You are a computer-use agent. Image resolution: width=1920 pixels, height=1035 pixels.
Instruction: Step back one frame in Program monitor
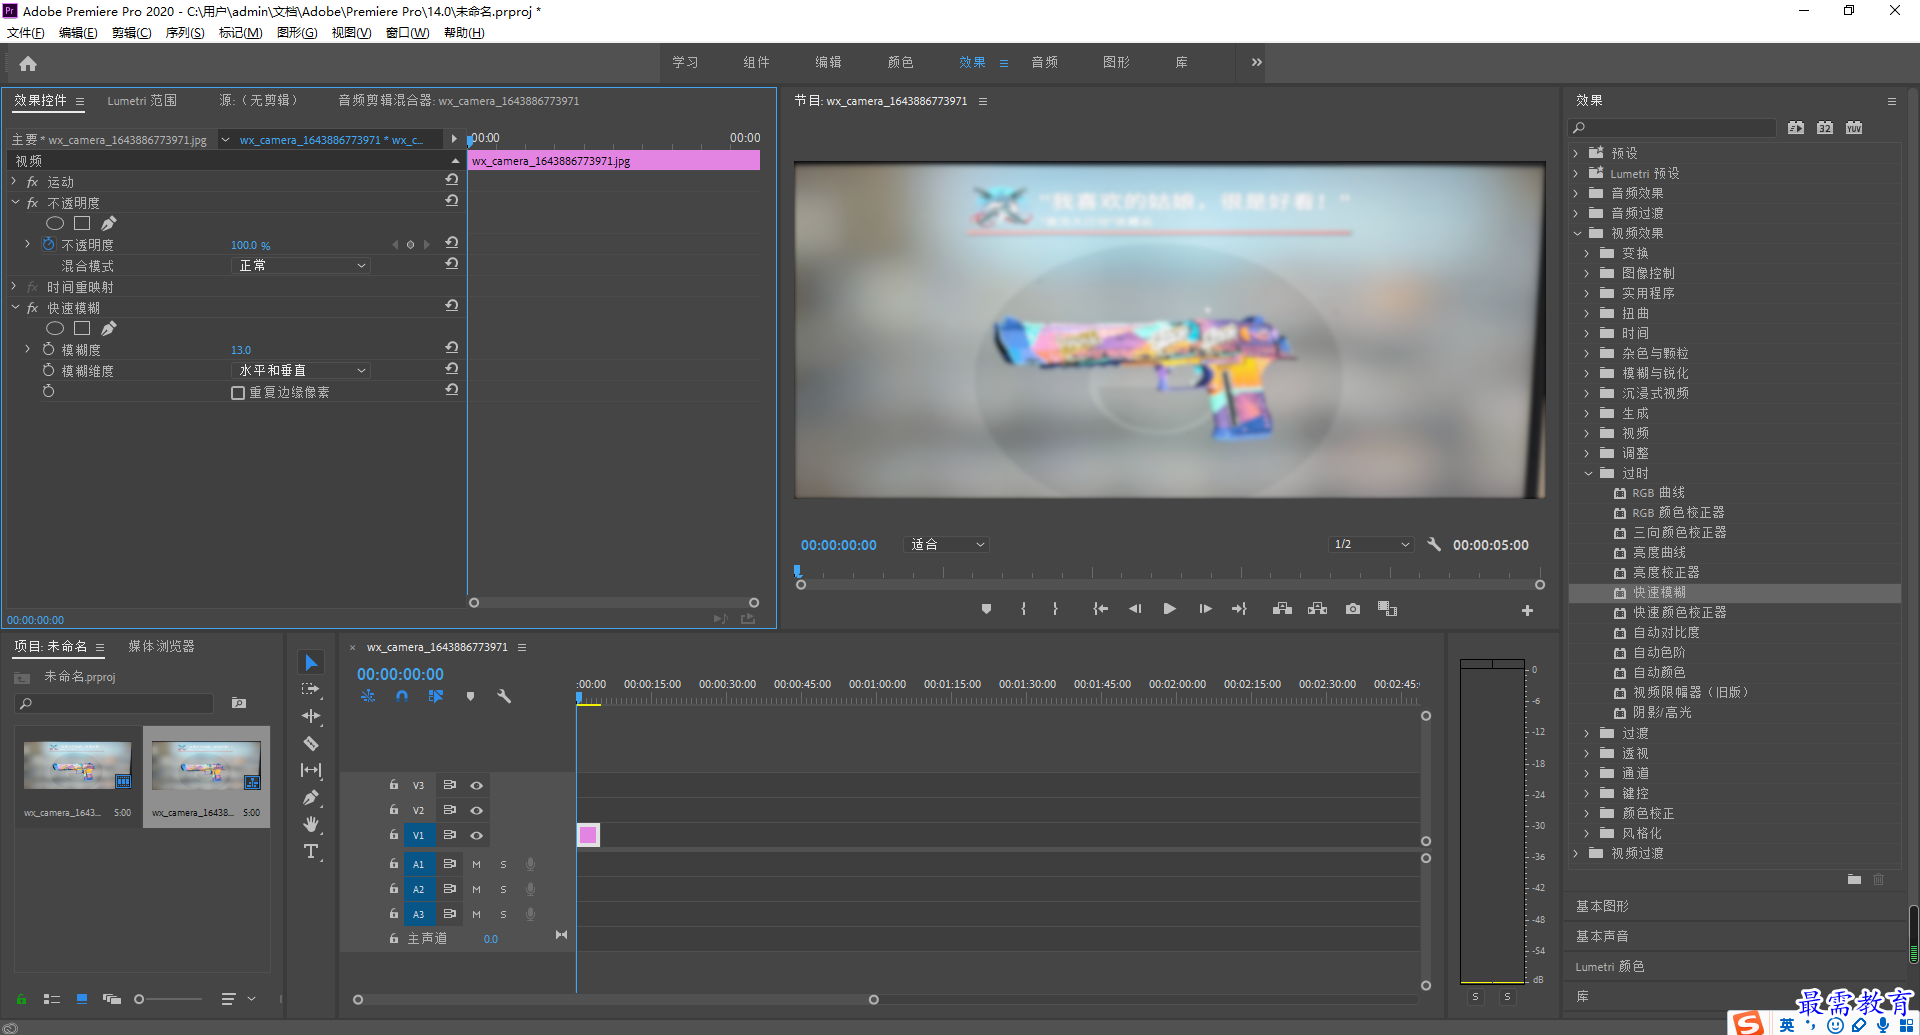(x=1134, y=608)
